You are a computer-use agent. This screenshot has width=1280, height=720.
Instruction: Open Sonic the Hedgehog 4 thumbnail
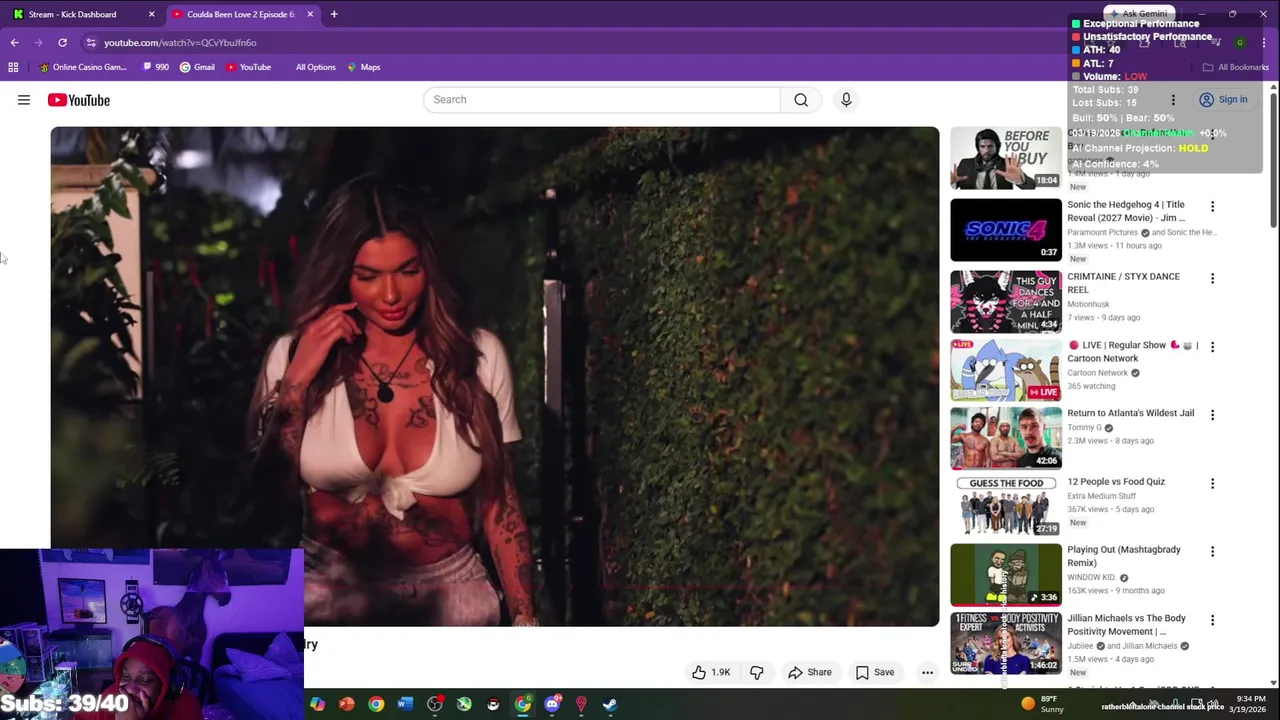(x=1006, y=230)
